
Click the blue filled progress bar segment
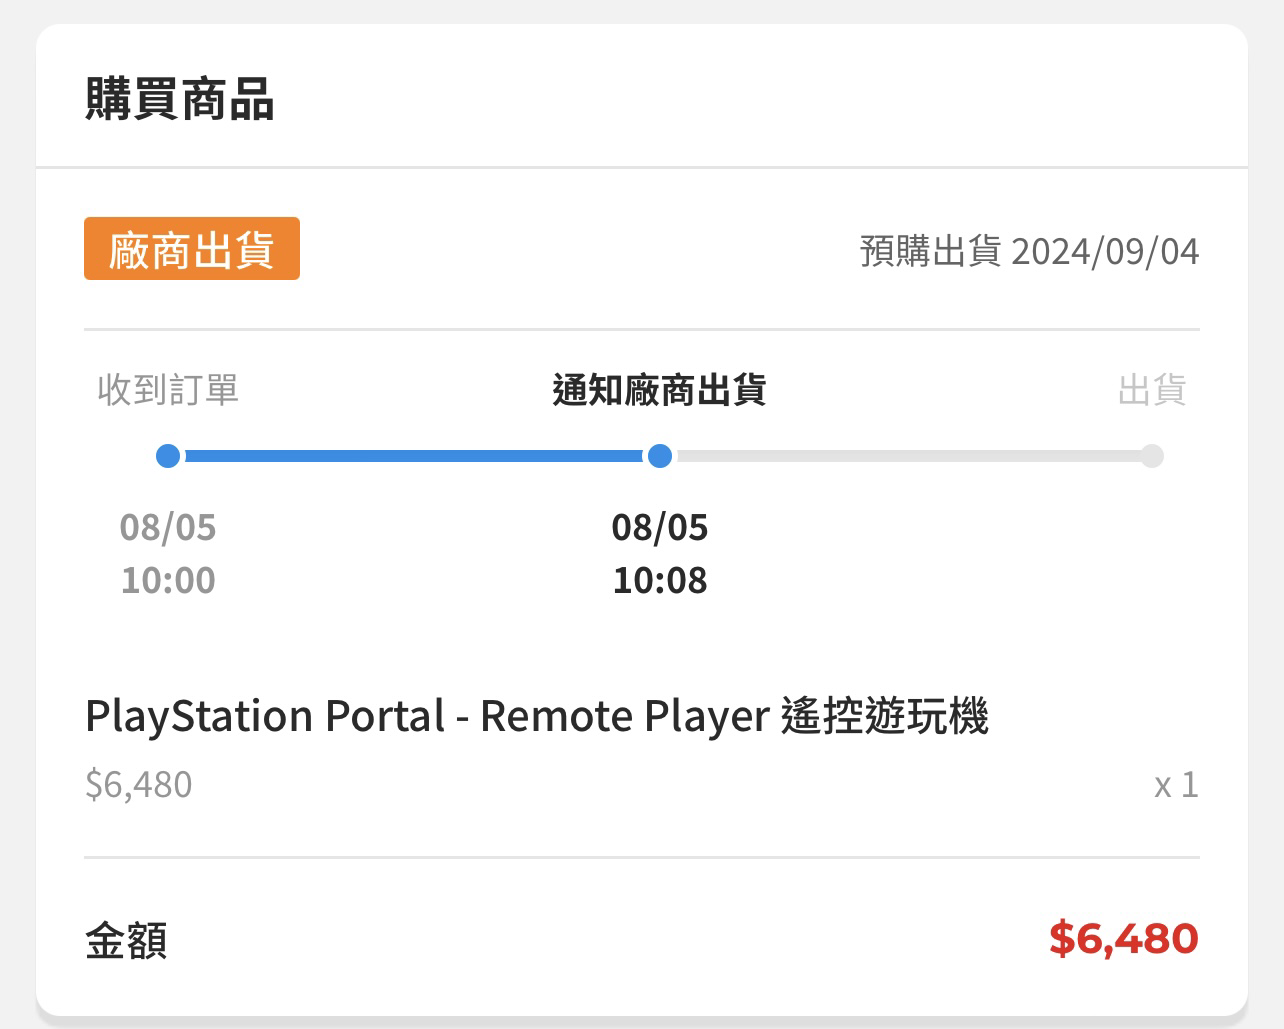(x=412, y=457)
